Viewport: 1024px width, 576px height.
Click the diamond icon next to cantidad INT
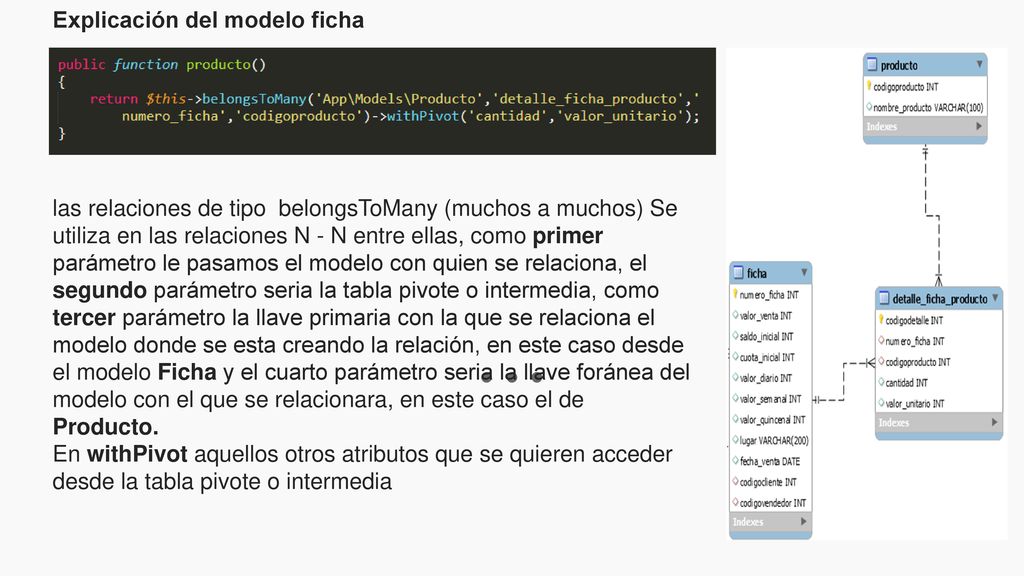[x=881, y=382]
